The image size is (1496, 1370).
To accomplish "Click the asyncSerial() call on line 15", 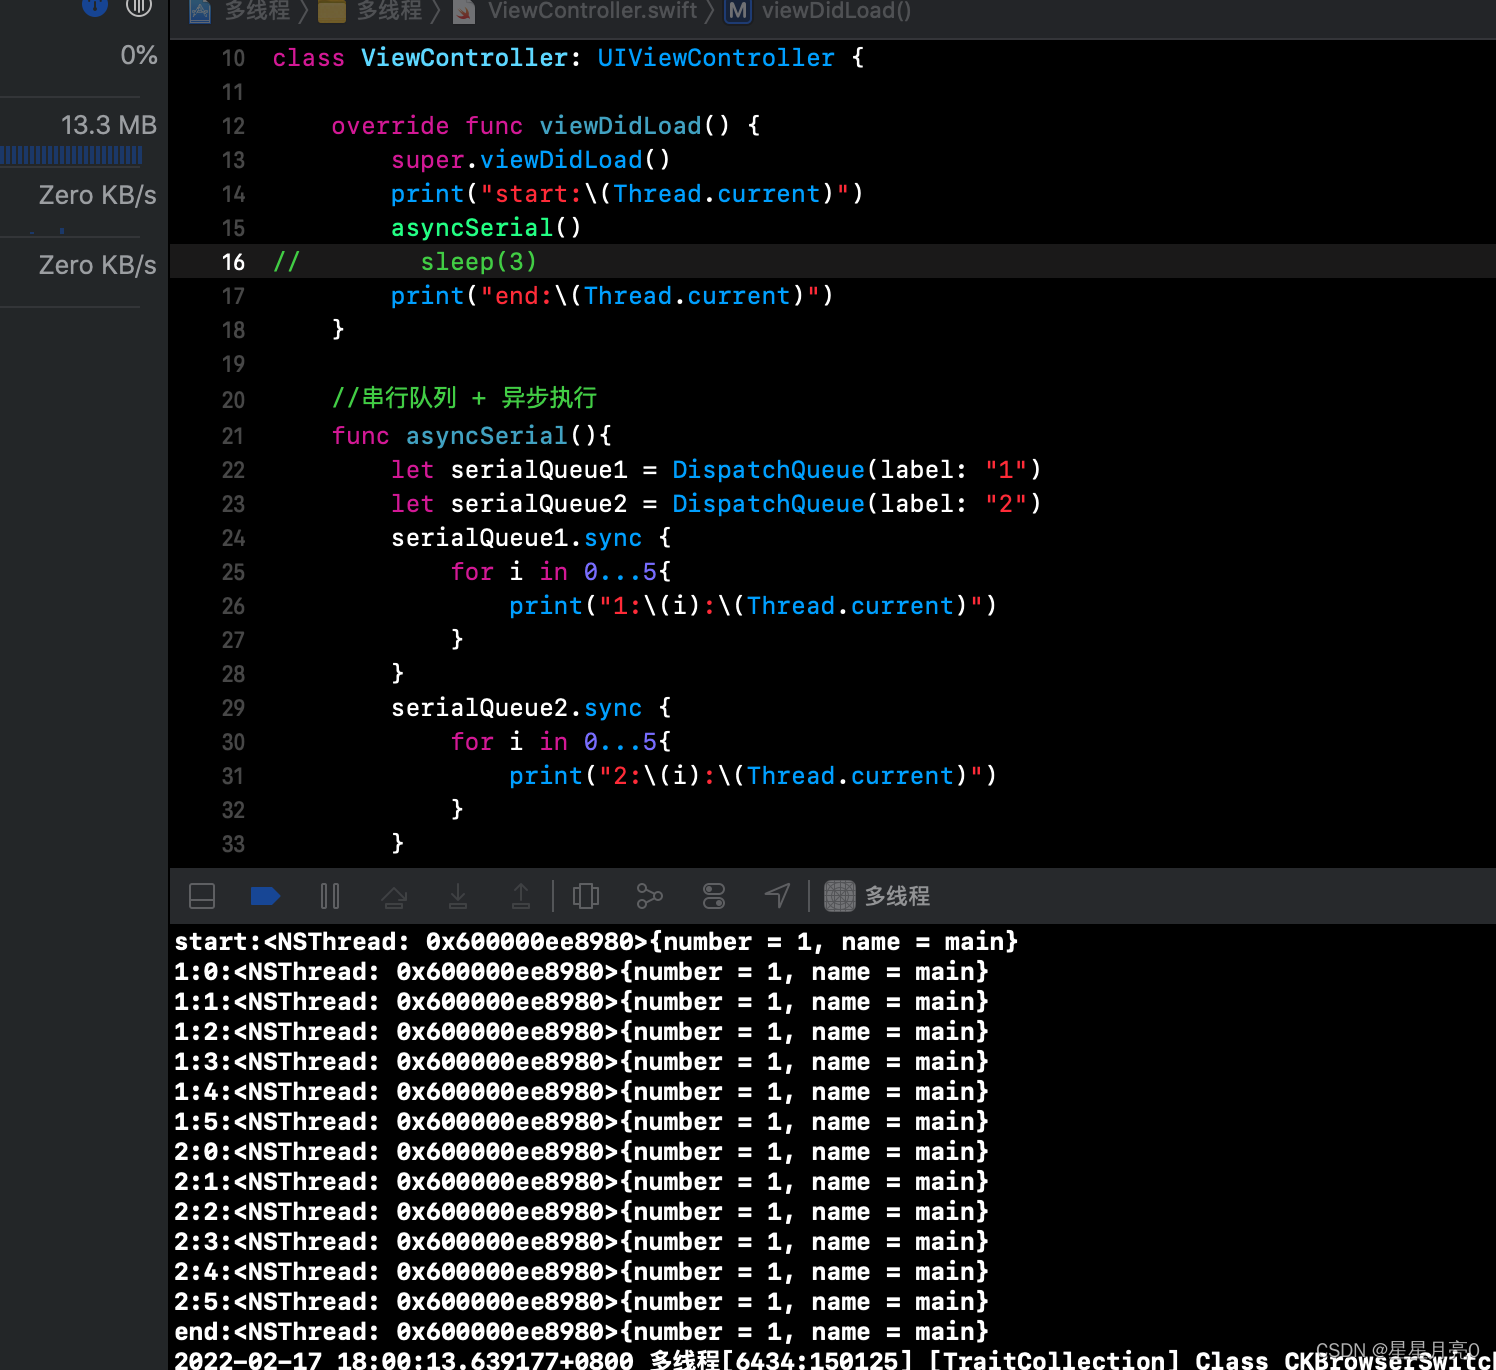I will (486, 228).
